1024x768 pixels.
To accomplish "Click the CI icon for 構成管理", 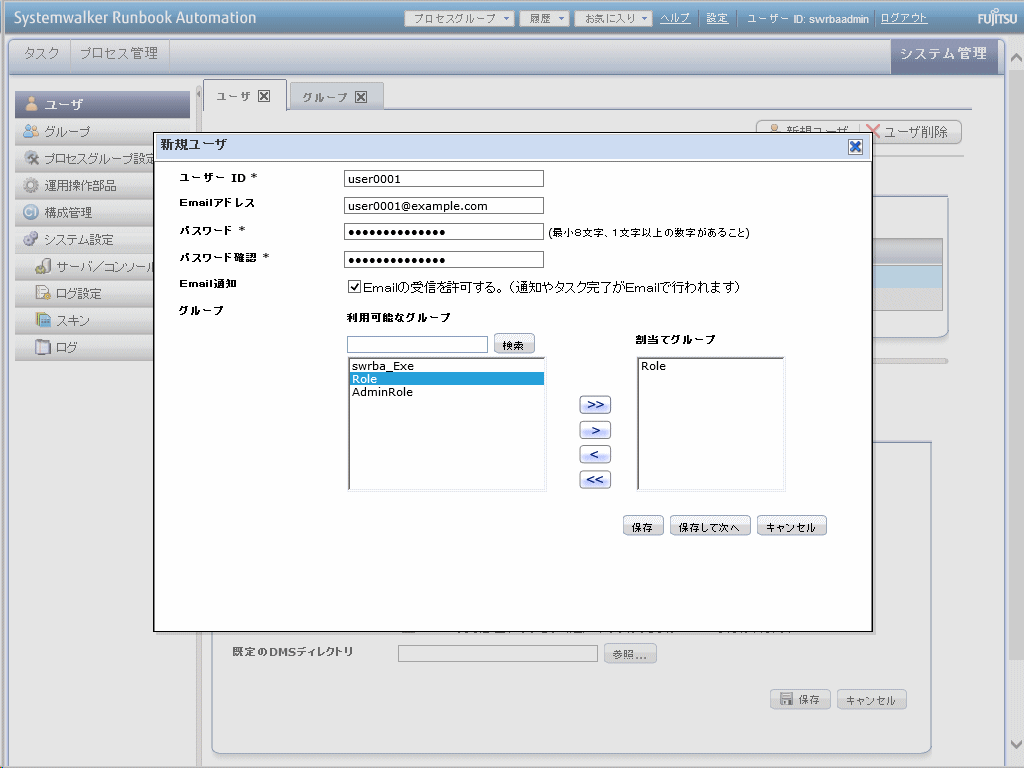I will 31,212.
